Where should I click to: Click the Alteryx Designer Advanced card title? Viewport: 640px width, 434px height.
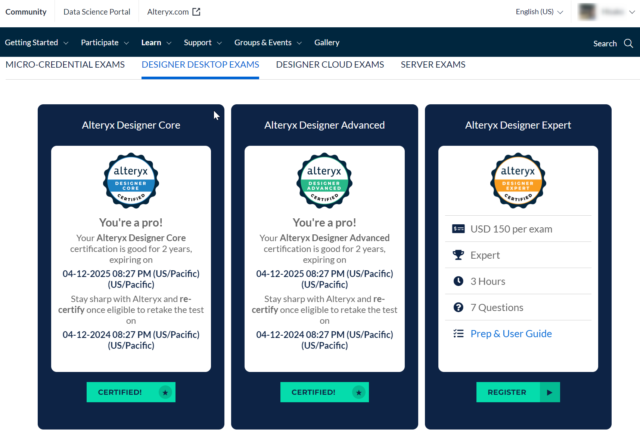(x=324, y=125)
